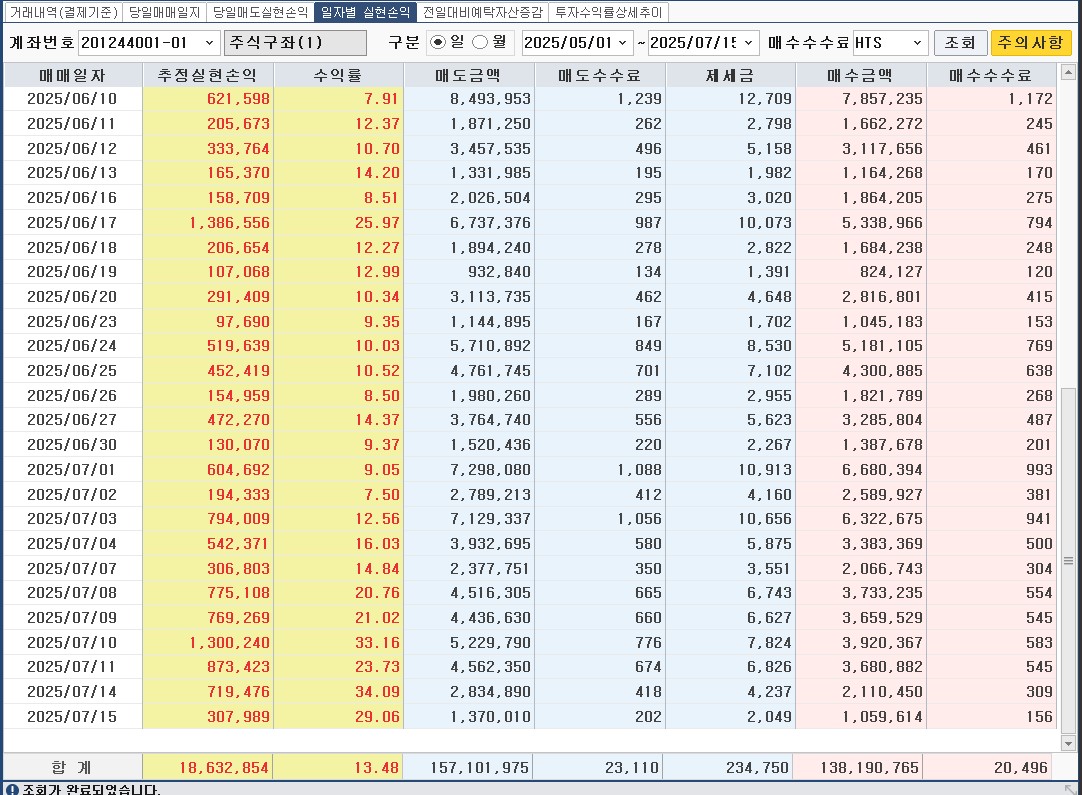Image resolution: width=1082 pixels, height=795 pixels.
Task: Open the 투자수익률상세추이 tab
Action: (609, 12)
